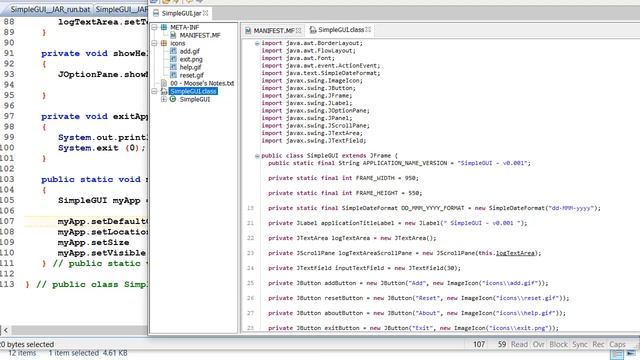The image size is (640, 360).
Task: Toggle the Ovr overwrite indicator
Action: (x=538, y=344)
